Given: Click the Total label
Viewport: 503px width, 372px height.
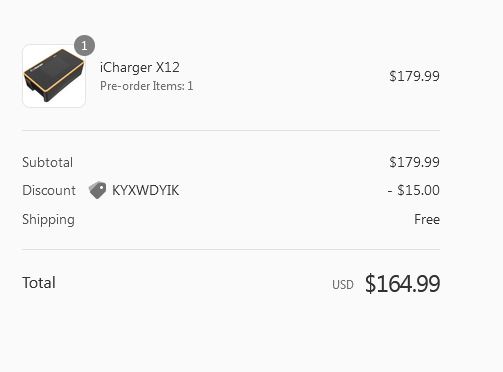Looking at the screenshot, I should (39, 283).
